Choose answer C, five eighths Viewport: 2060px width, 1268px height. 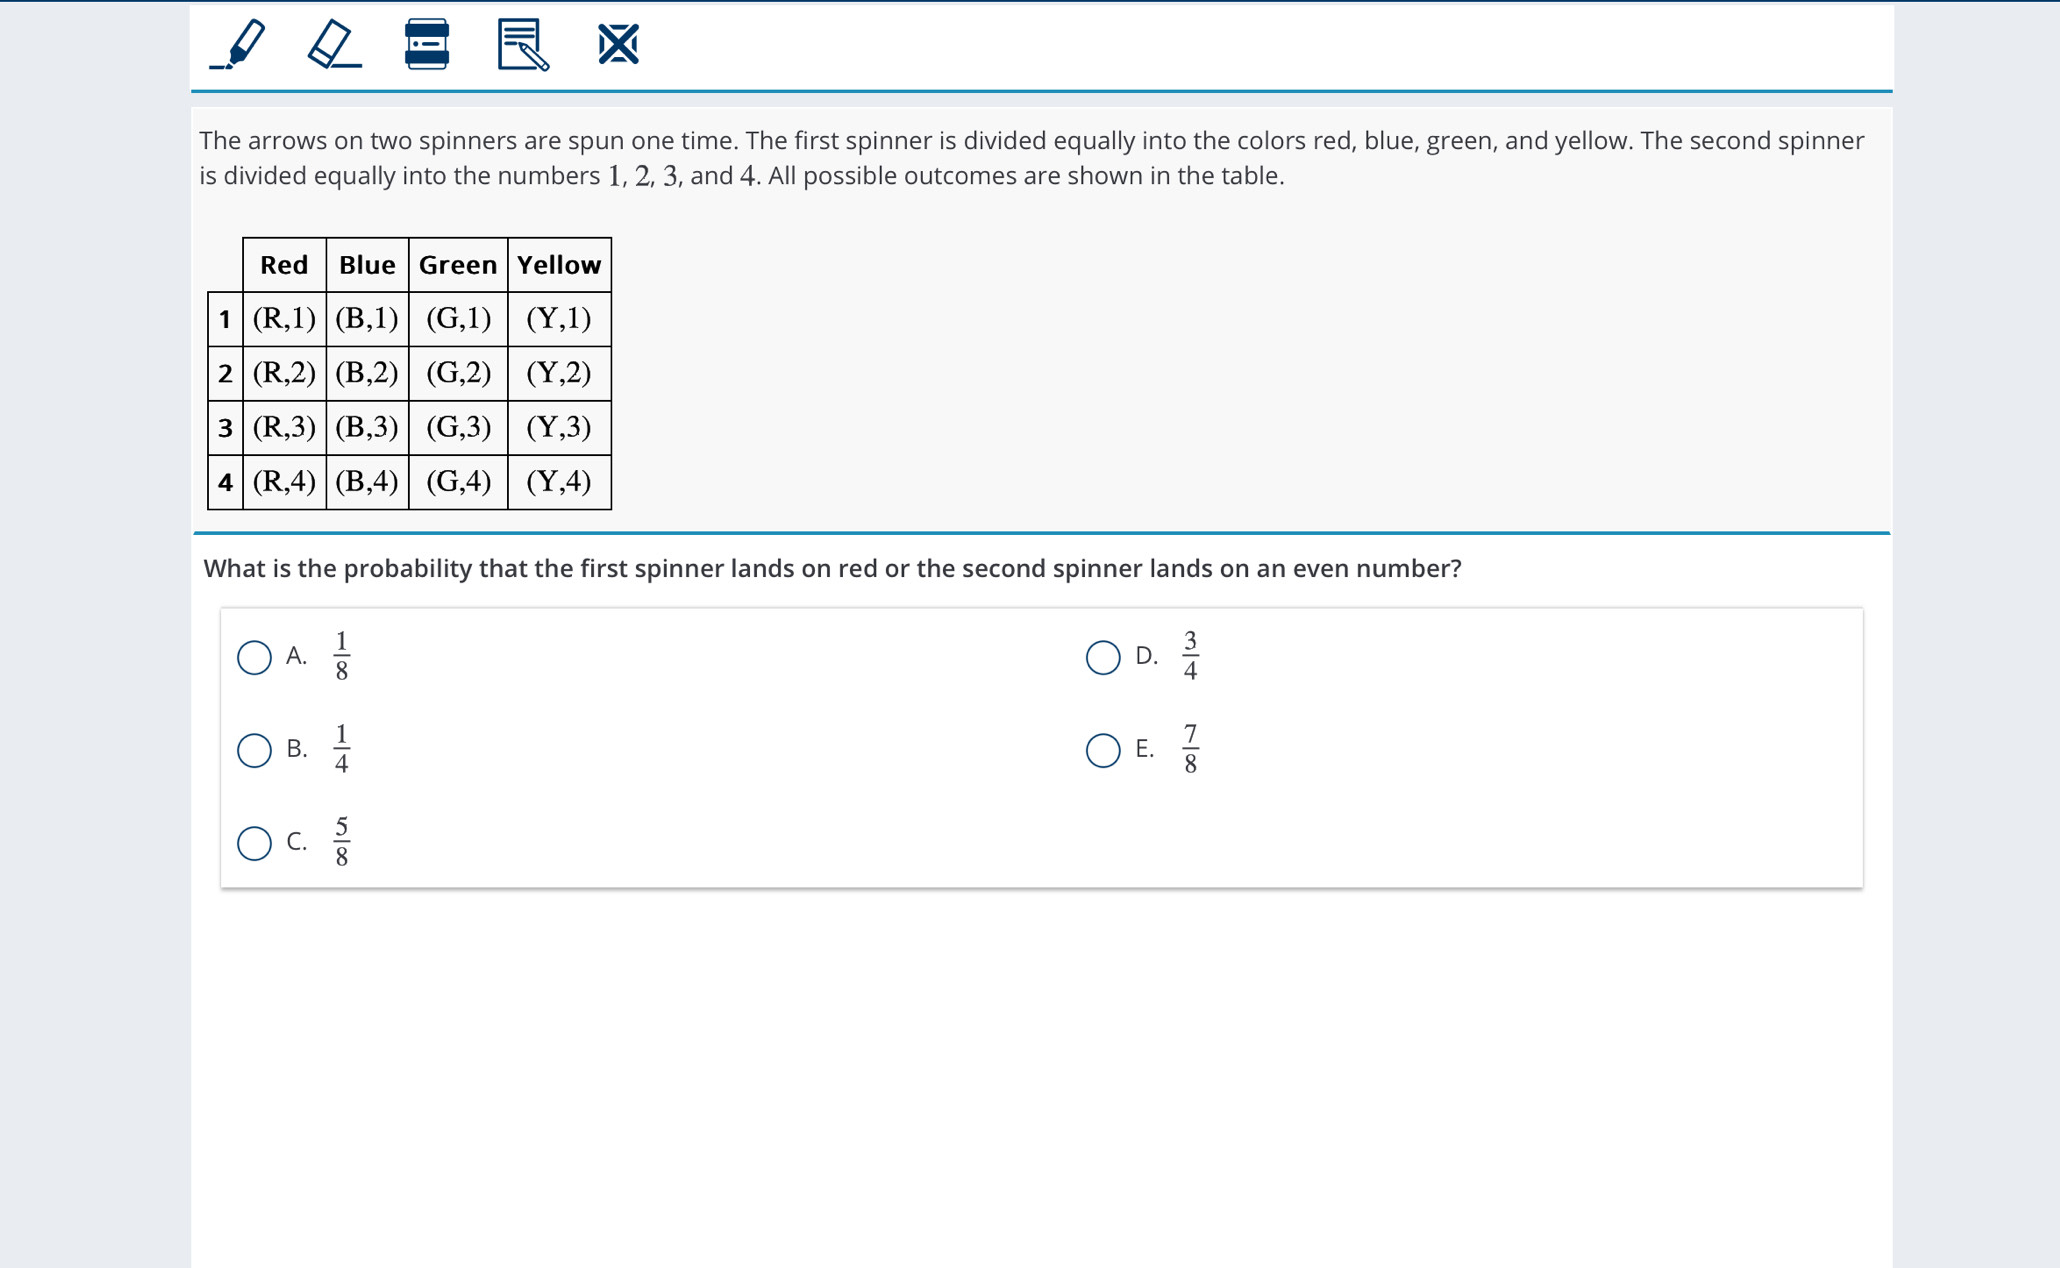[x=254, y=843]
